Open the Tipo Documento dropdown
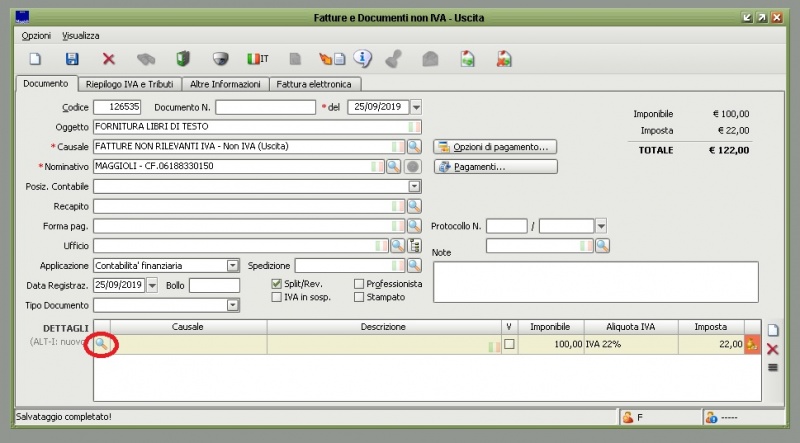 [233, 305]
